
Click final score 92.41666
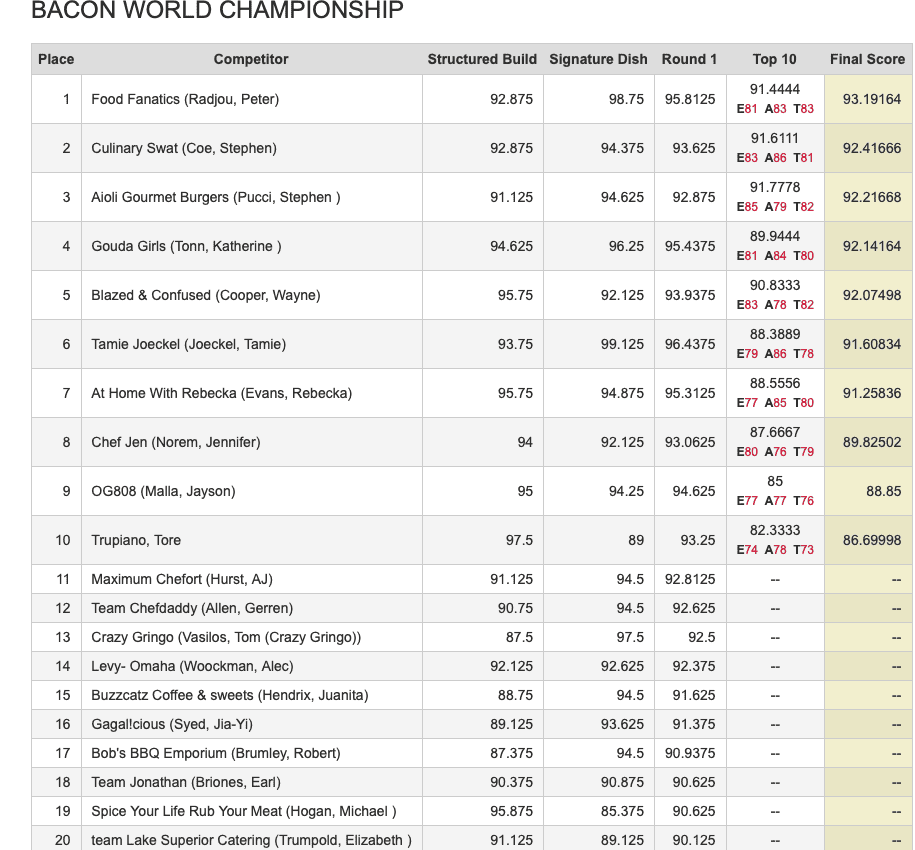click(x=872, y=148)
